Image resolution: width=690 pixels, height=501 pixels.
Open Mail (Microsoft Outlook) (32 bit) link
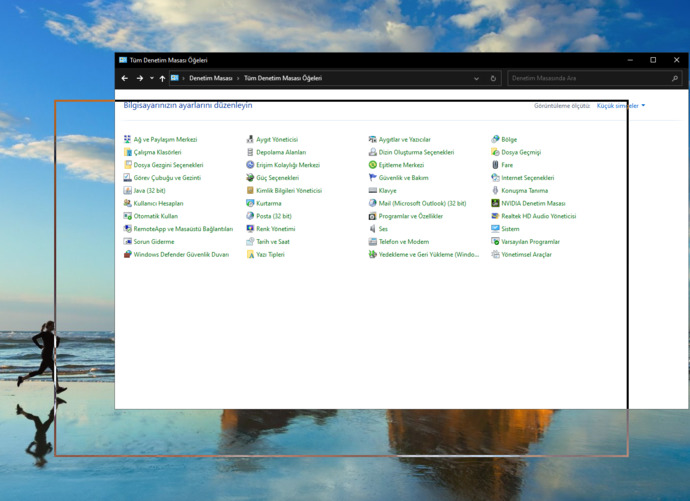pos(422,203)
